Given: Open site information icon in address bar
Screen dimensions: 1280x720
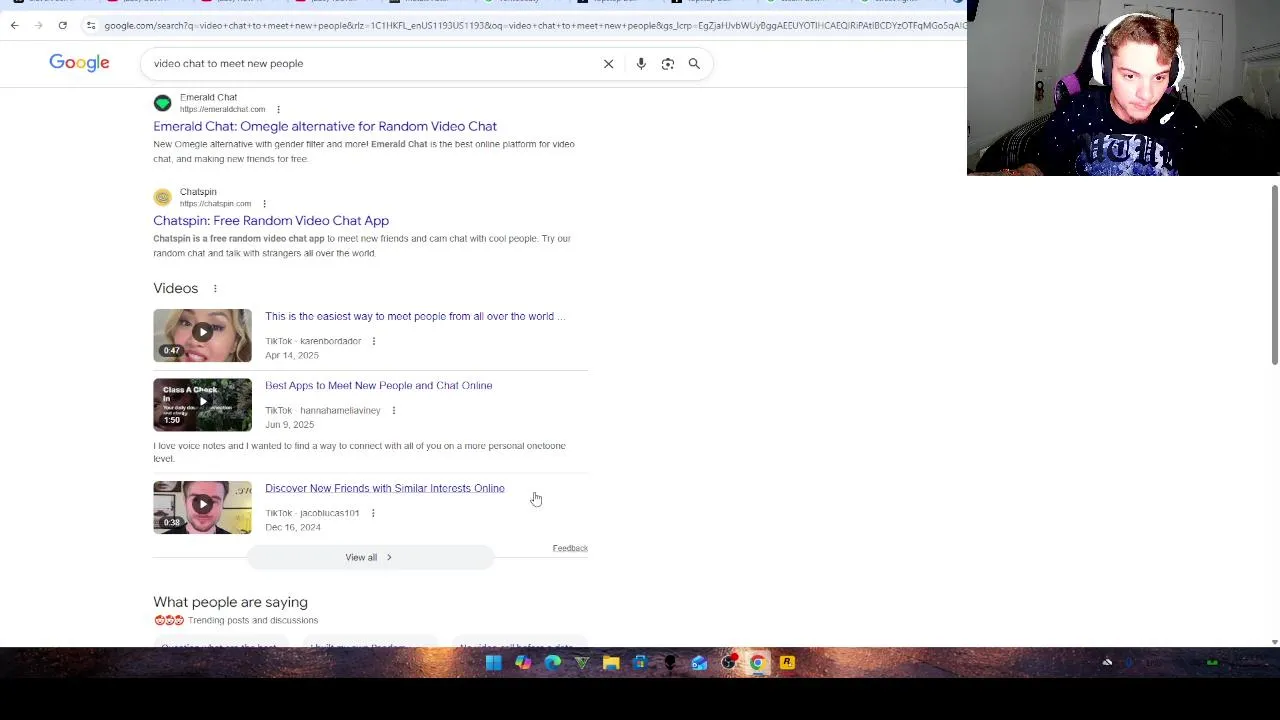Looking at the screenshot, I should 91,25.
